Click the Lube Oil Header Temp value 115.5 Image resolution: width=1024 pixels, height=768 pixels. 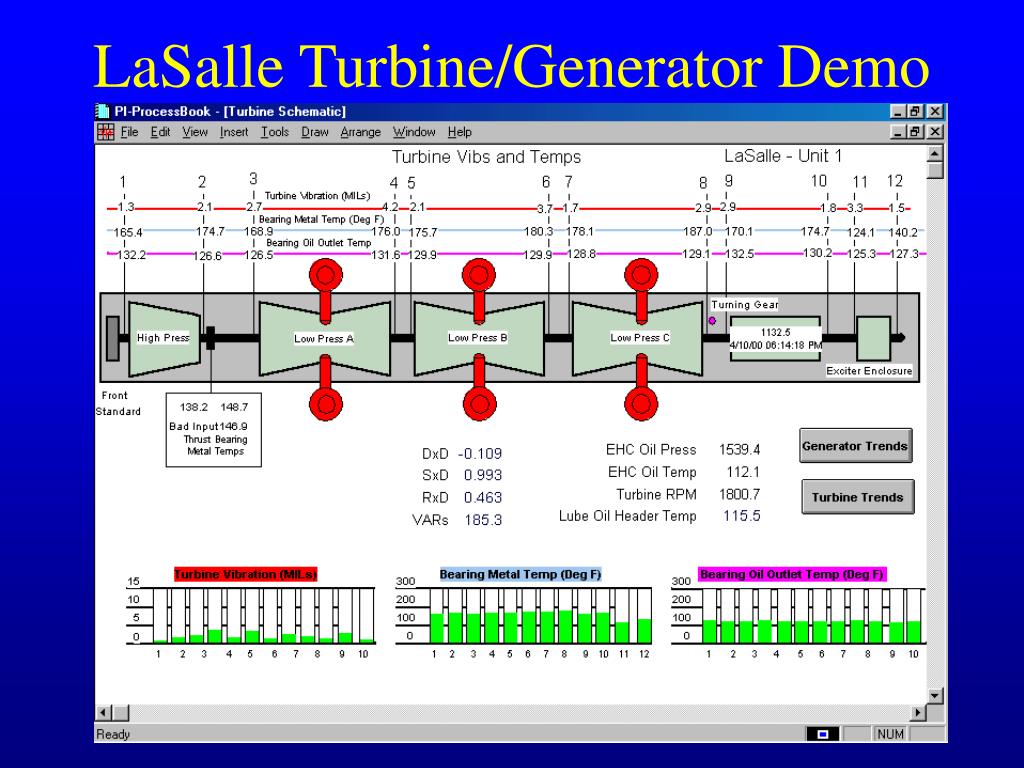click(742, 516)
